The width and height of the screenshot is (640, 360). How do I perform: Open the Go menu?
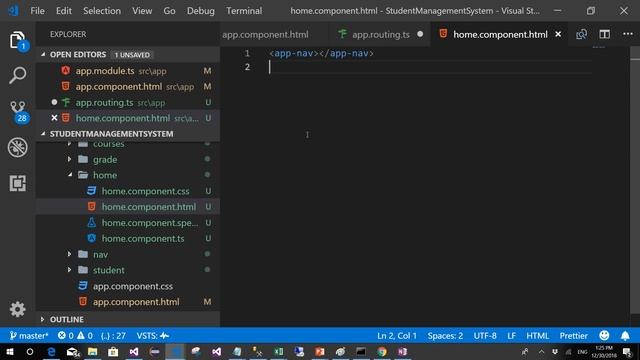coord(169,11)
